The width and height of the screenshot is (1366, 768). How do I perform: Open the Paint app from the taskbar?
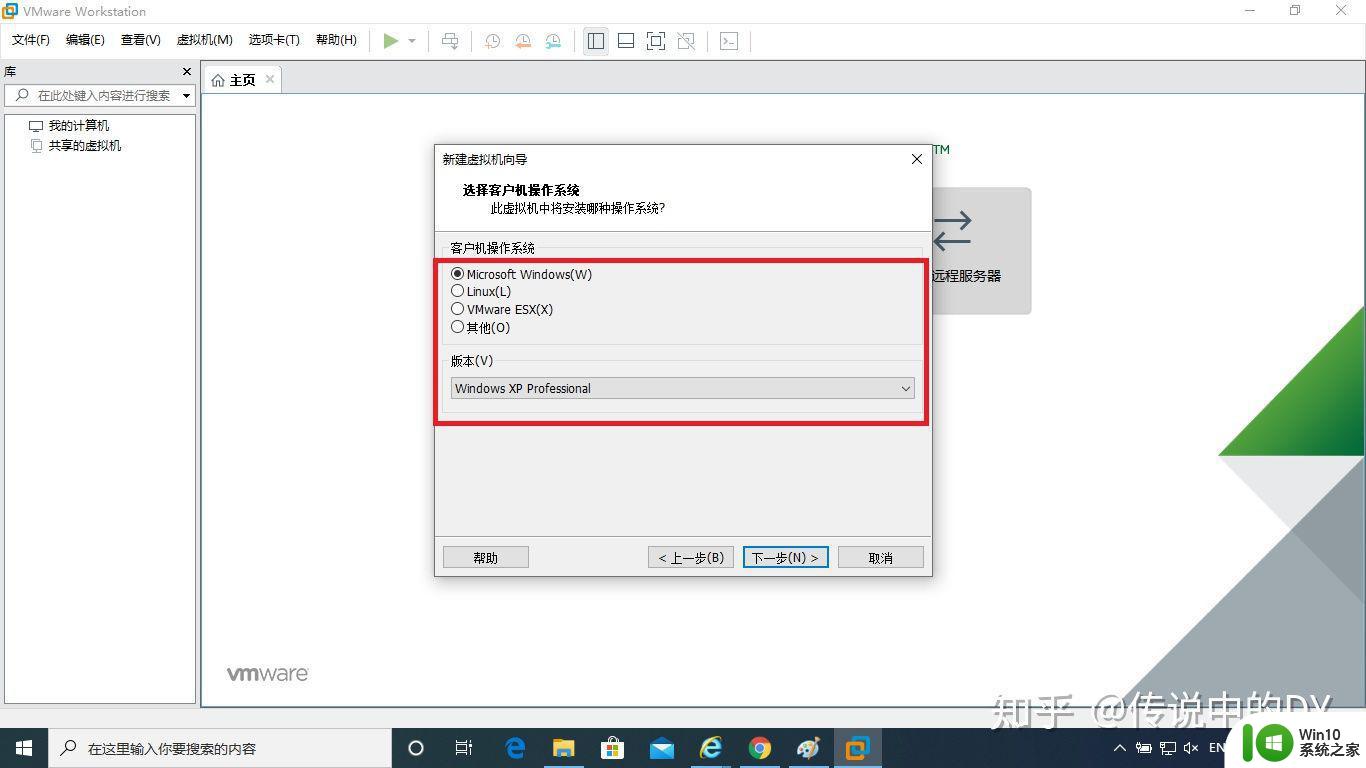coord(808,748)
